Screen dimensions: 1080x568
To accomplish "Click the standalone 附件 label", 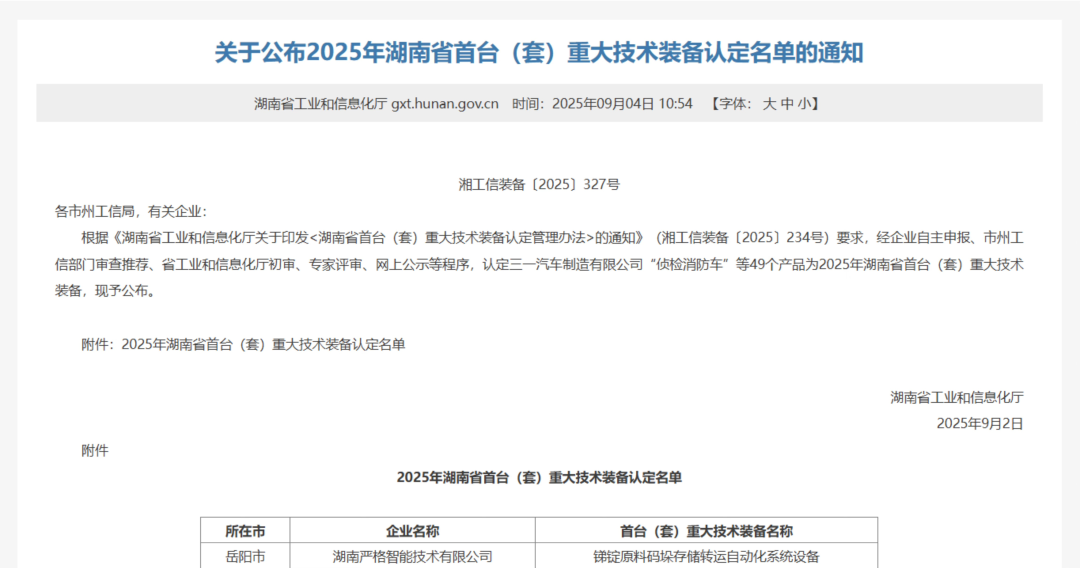I will pyautogui.click(x=94, y=451).
